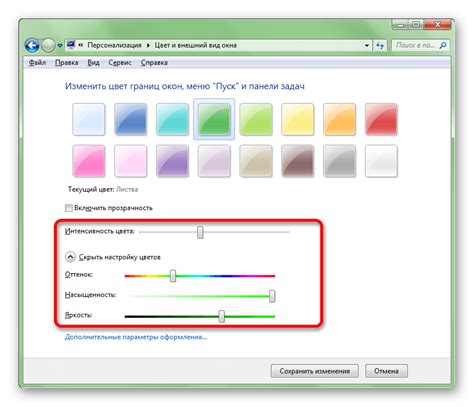Select the red color swatch
Image resolution: width=474 pixels, height=407 pixels.
click(x=381, y=119)
